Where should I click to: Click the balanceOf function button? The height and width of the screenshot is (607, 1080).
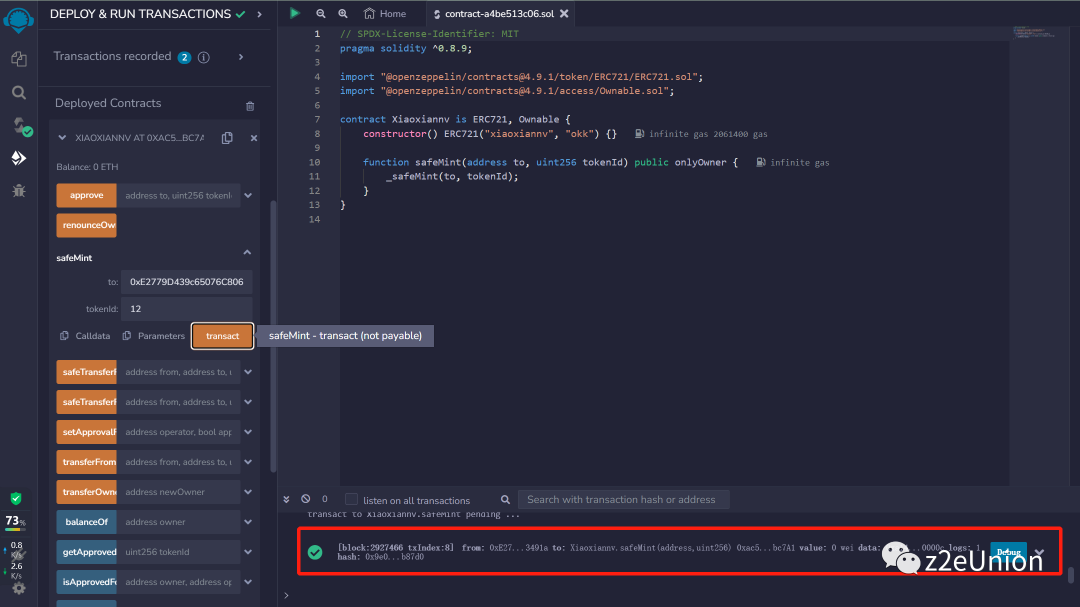point(86,522)
